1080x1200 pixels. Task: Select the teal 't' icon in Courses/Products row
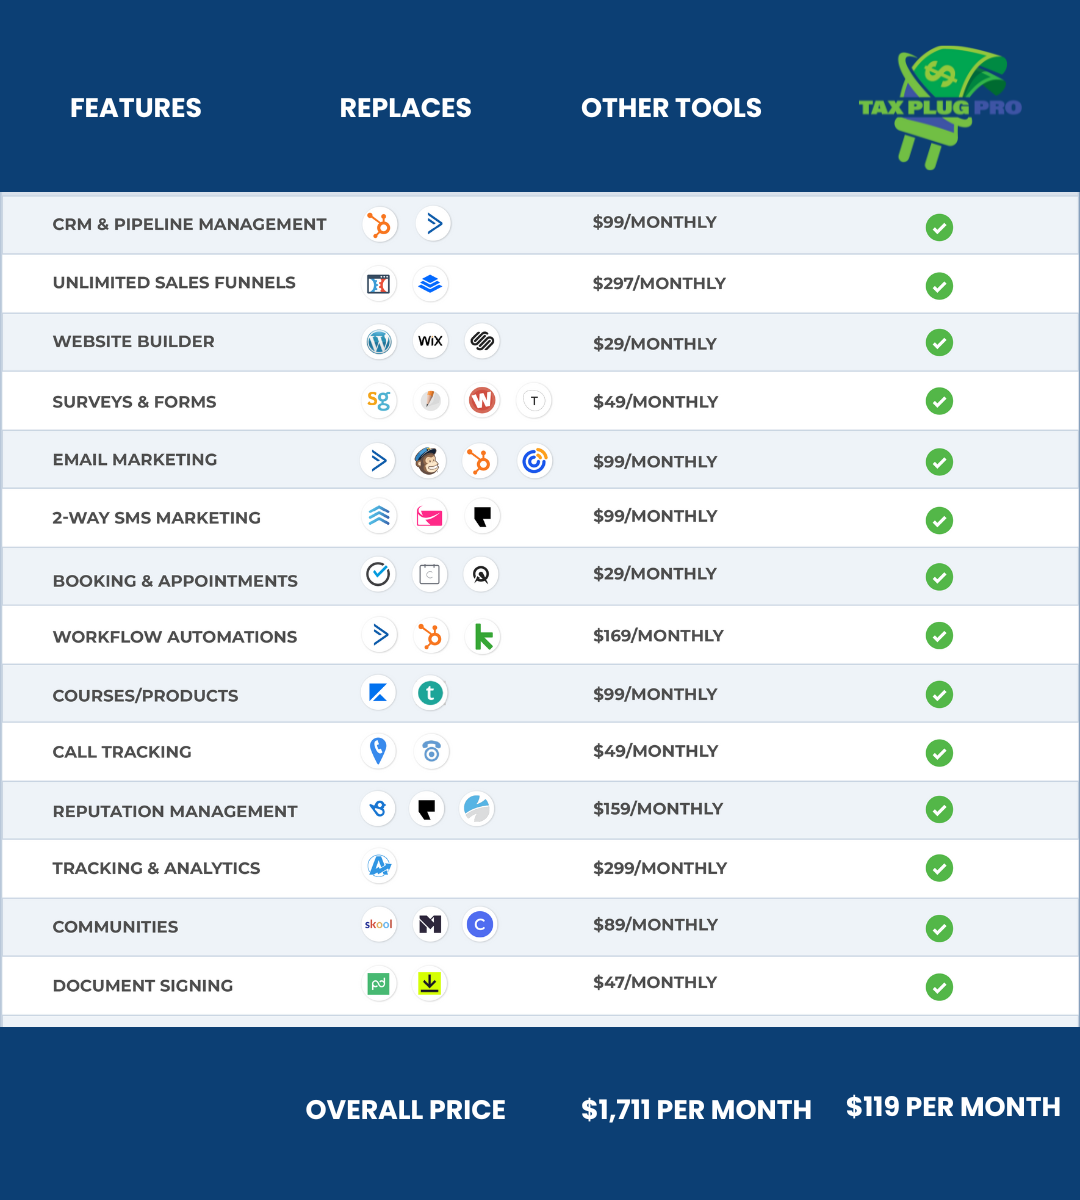click(x=430, y=693)
